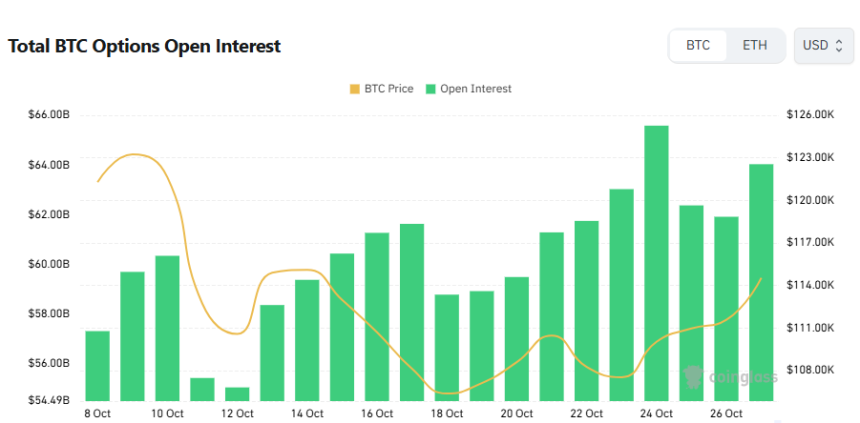
Task: Toggle BTC Price legend label
Action: 390,89
